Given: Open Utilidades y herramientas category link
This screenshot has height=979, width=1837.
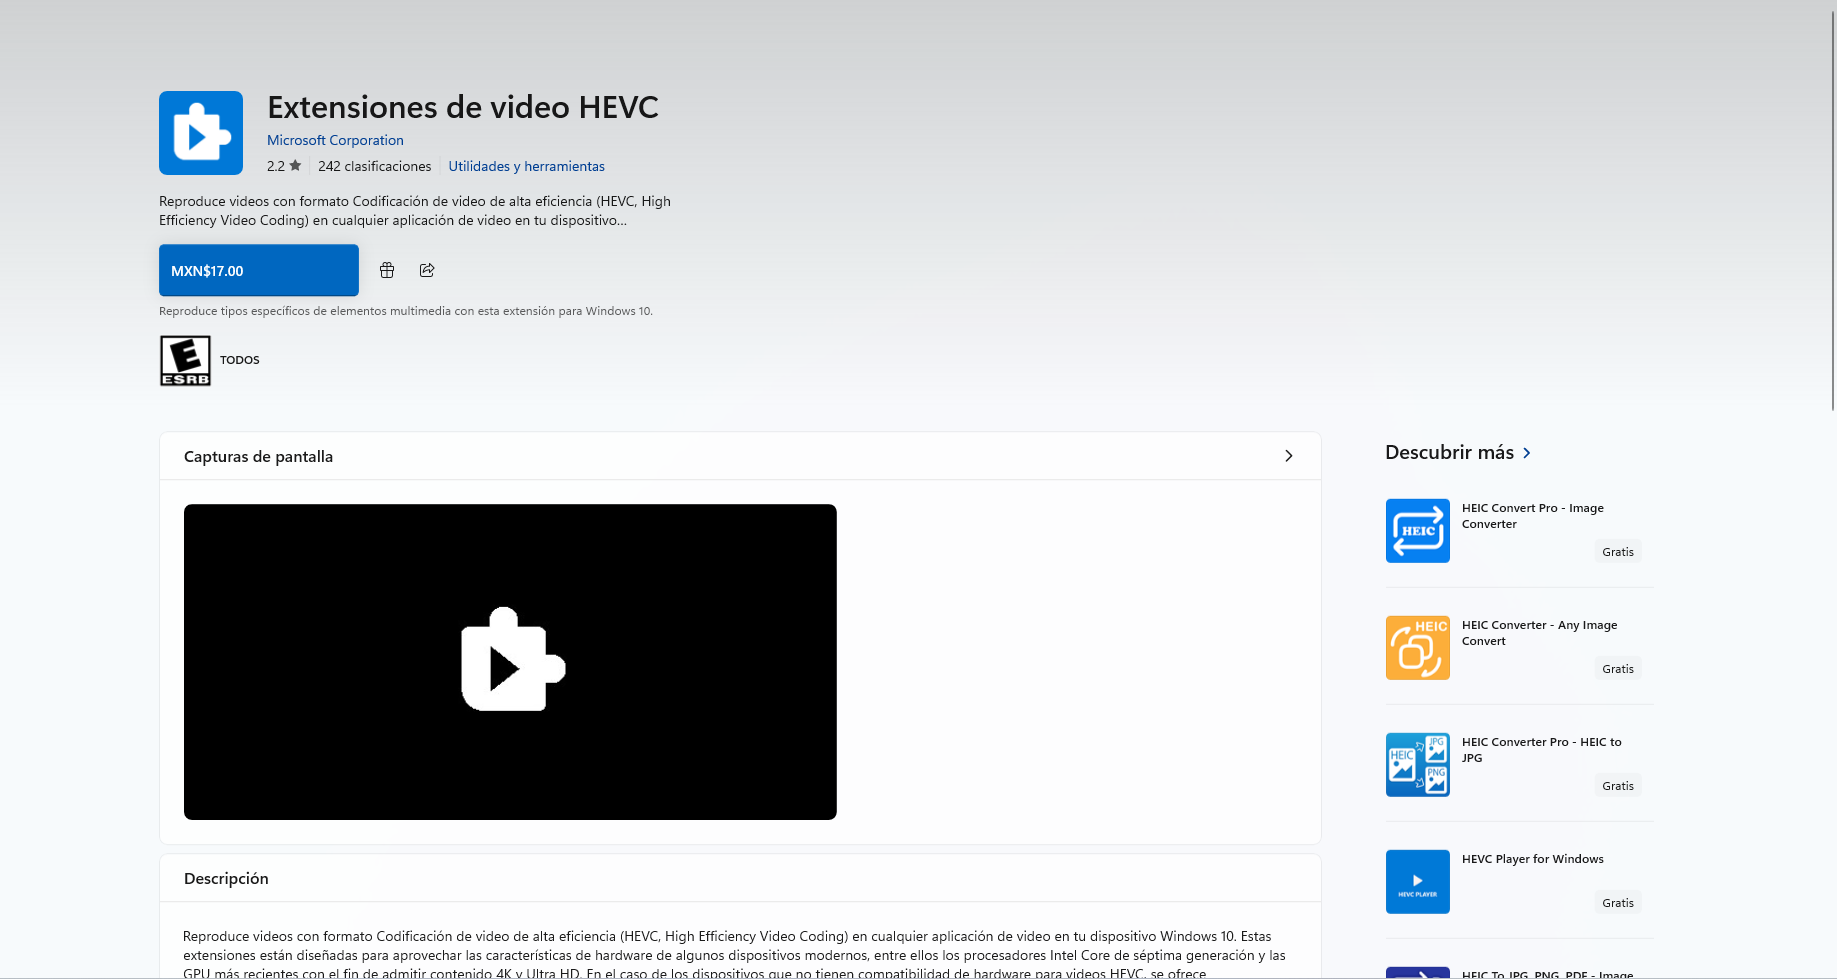Looking at the screenshot, I should coord(526,166).
